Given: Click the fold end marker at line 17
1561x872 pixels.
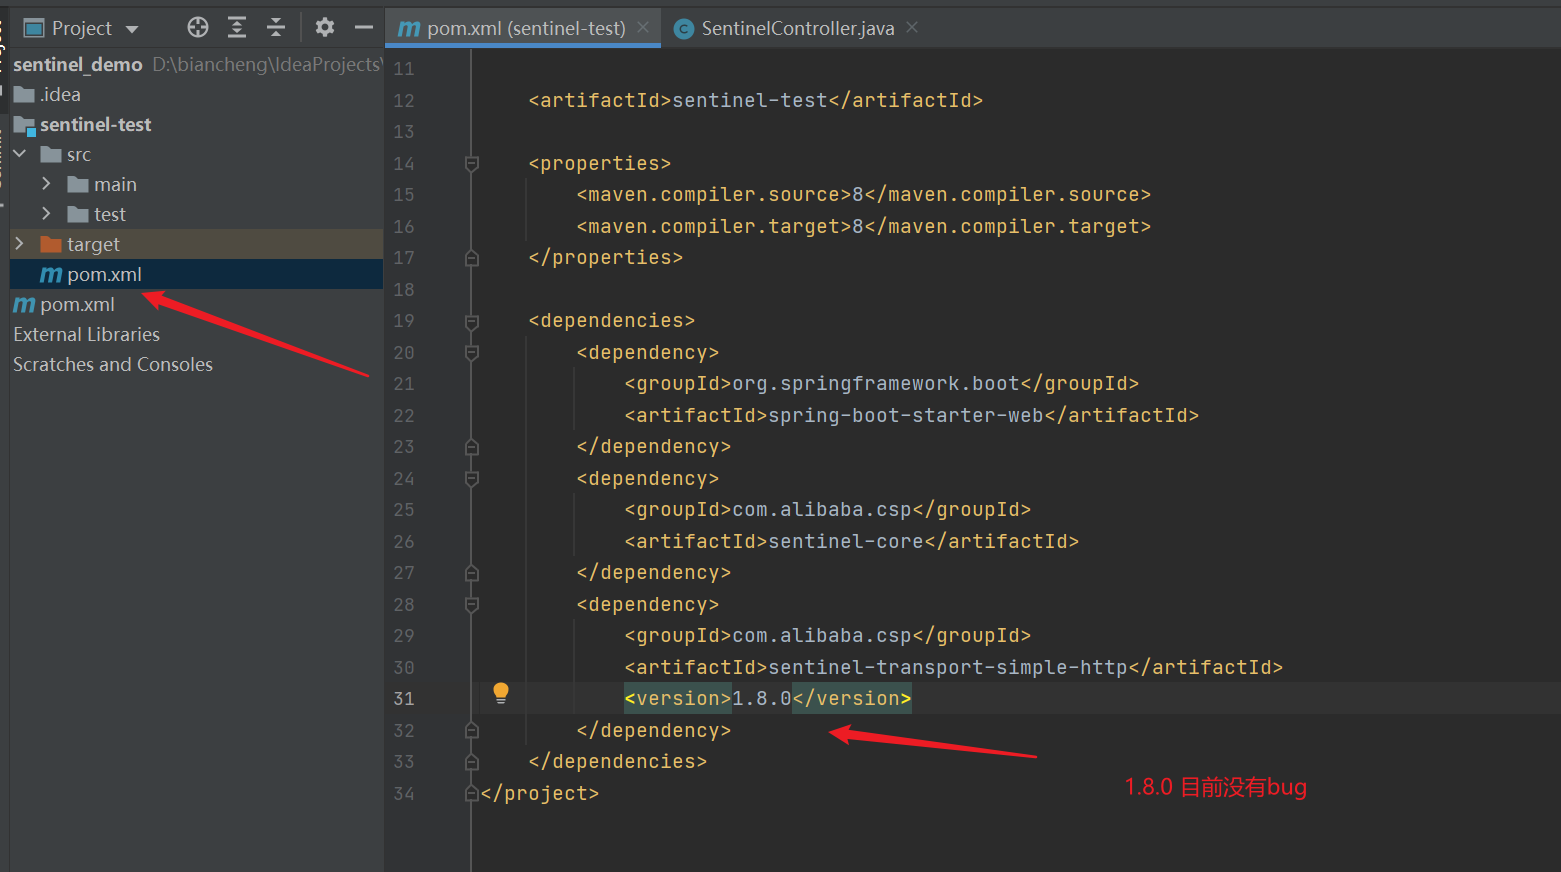Looking at the screenshot, I should (x=472, y=258).
